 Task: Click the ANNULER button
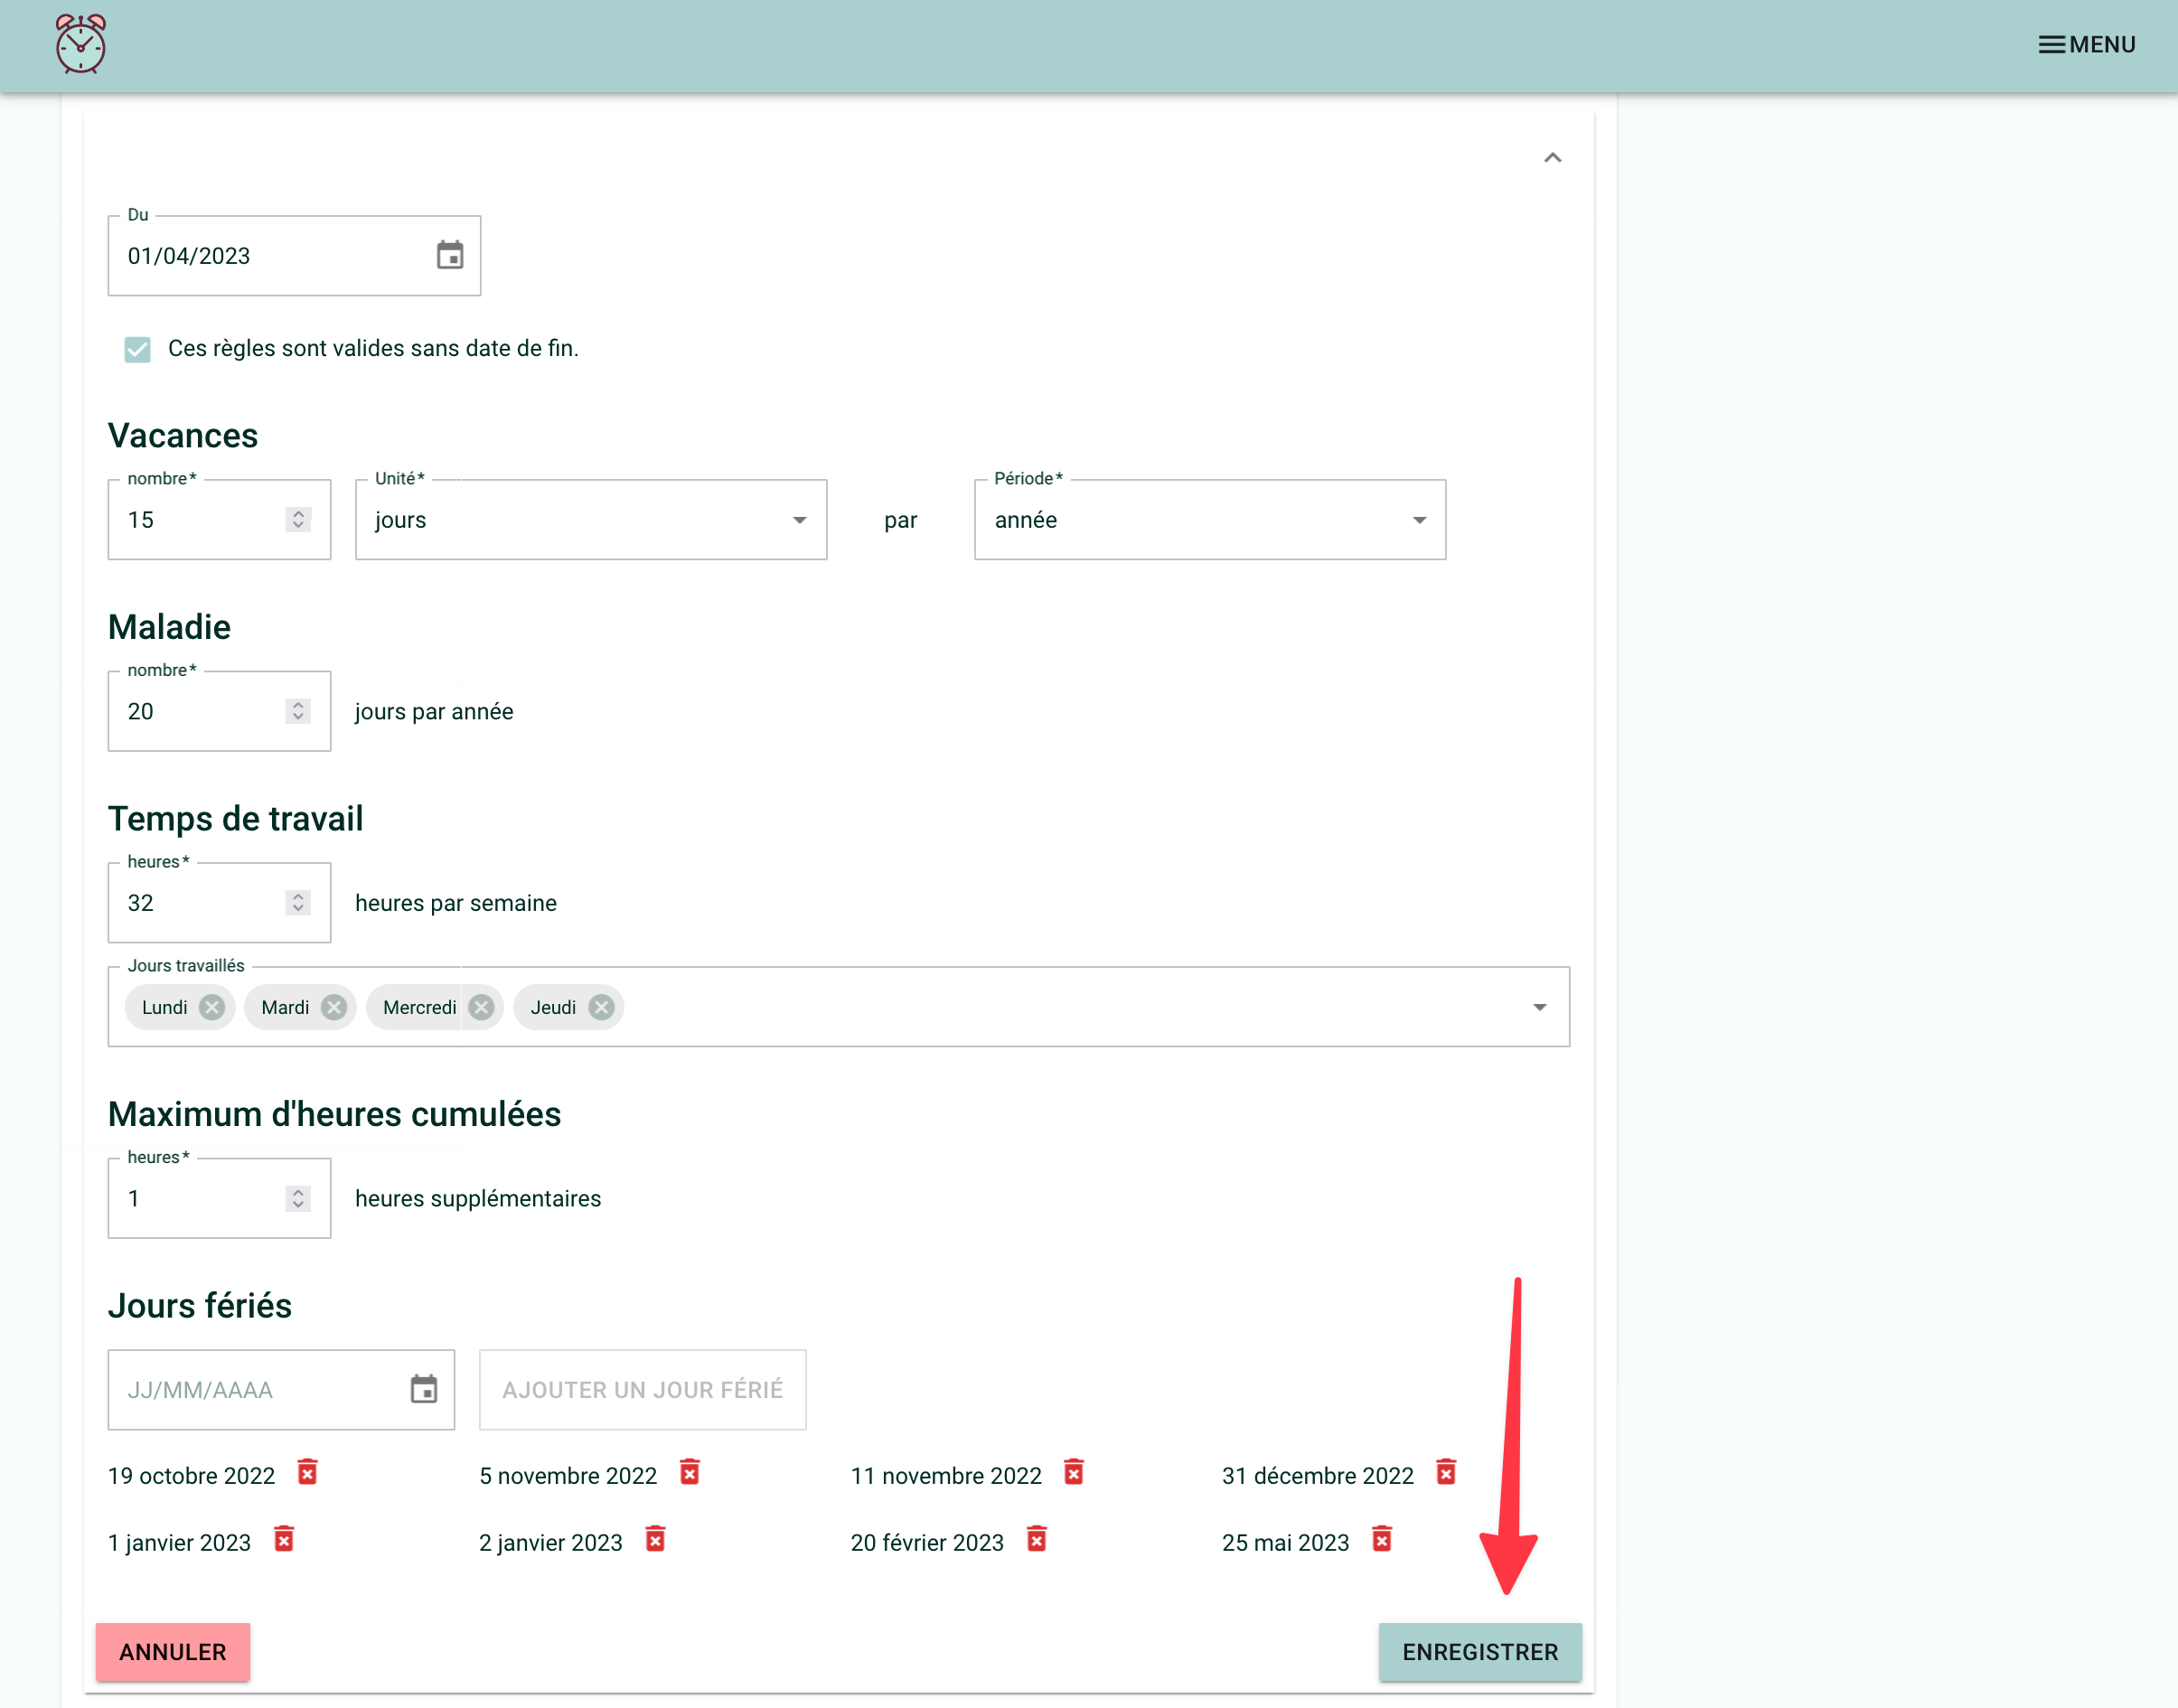pyautogui.click(x=173, y=1651)
